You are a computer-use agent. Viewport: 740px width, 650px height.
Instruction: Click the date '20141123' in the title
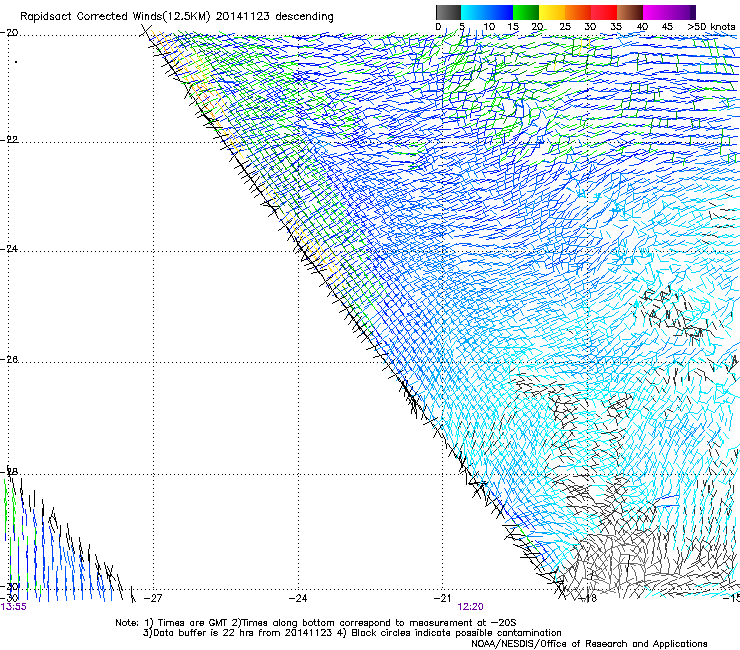[243, 17]
